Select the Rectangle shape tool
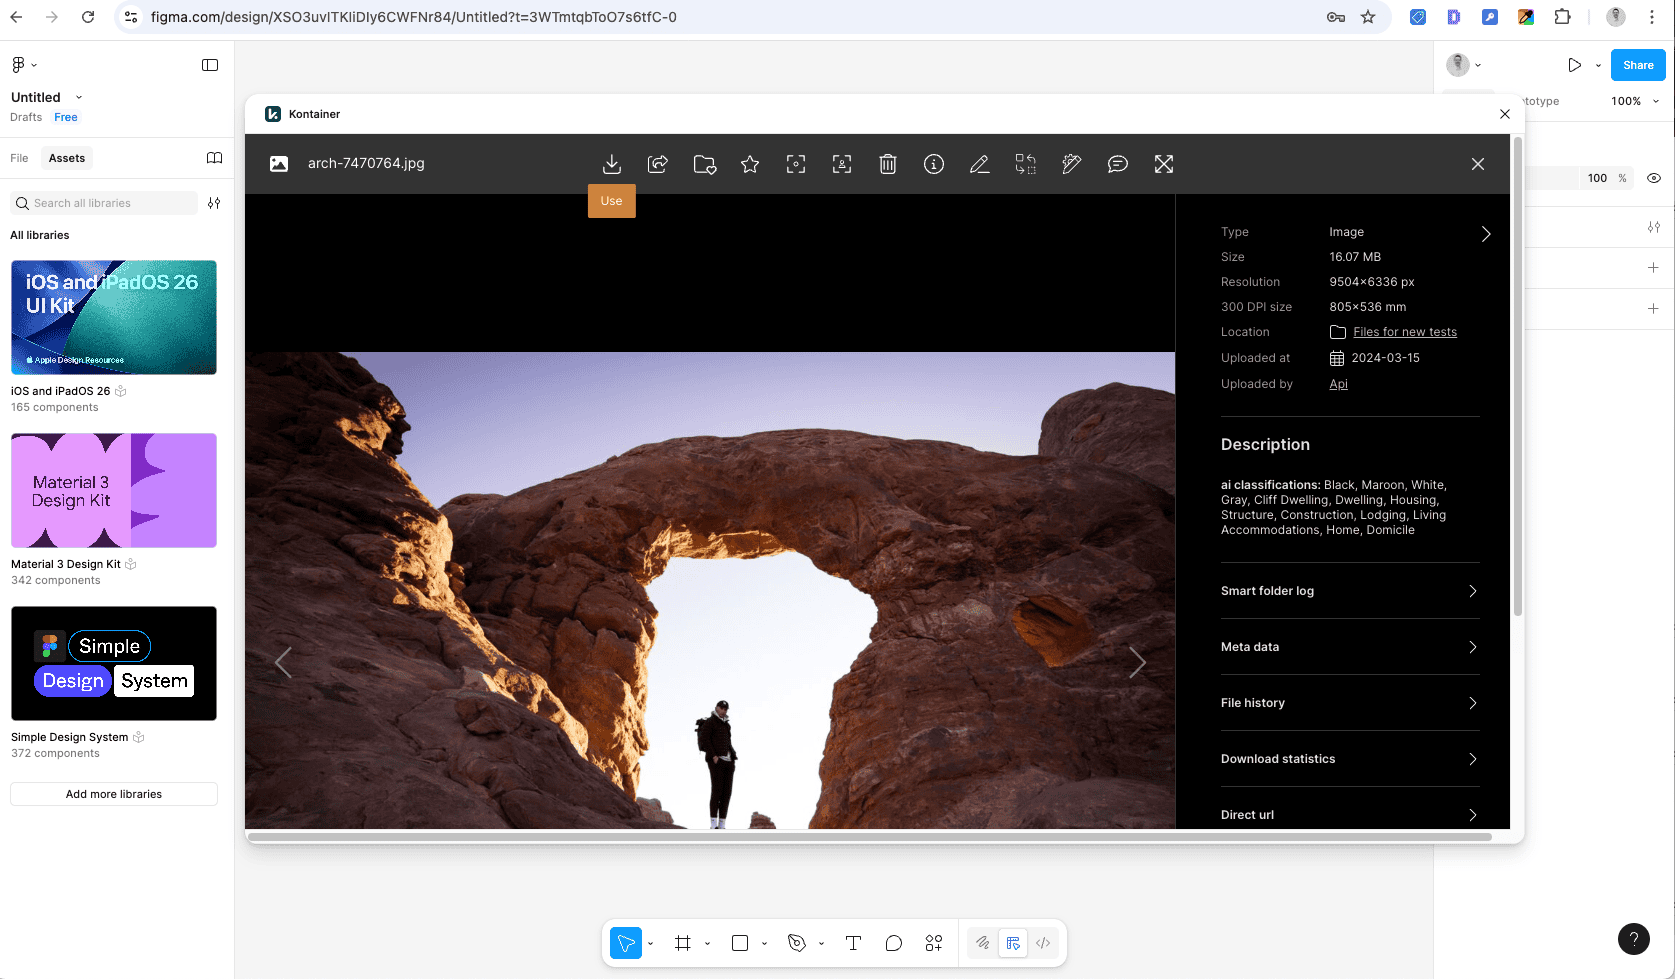 [x=739, y=942]
